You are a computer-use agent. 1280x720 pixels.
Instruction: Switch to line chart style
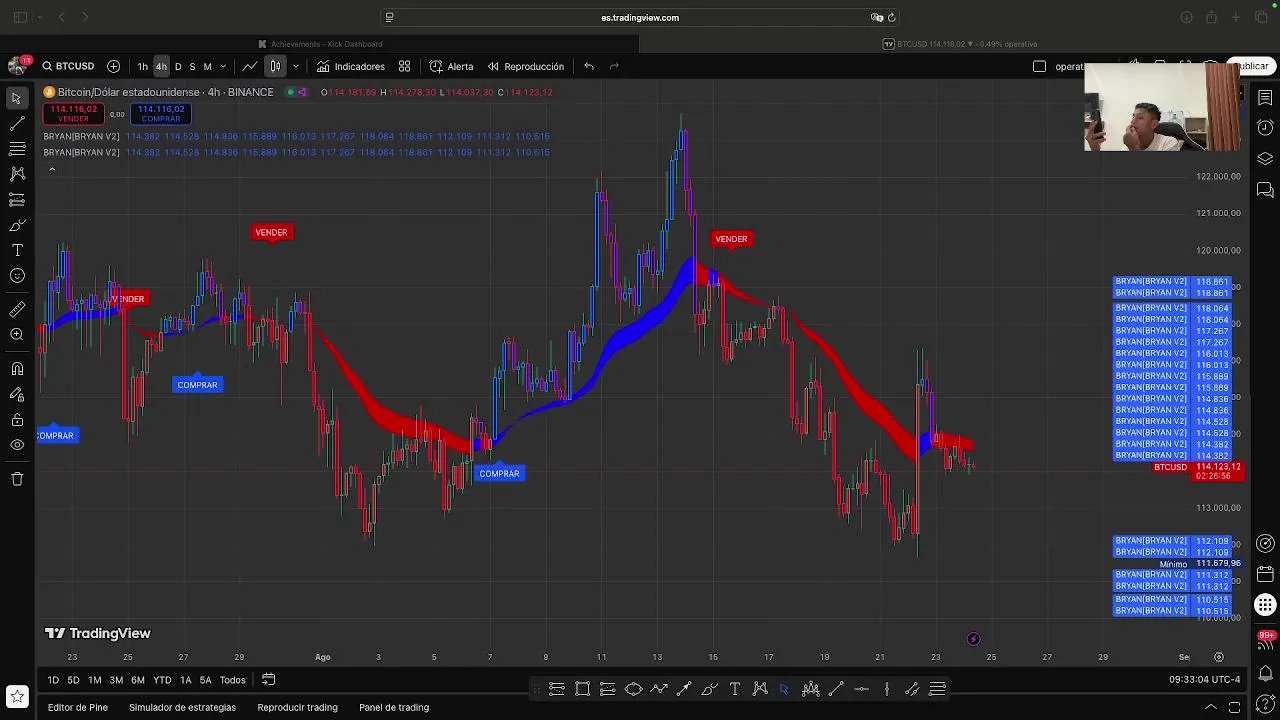pos(249,66)
